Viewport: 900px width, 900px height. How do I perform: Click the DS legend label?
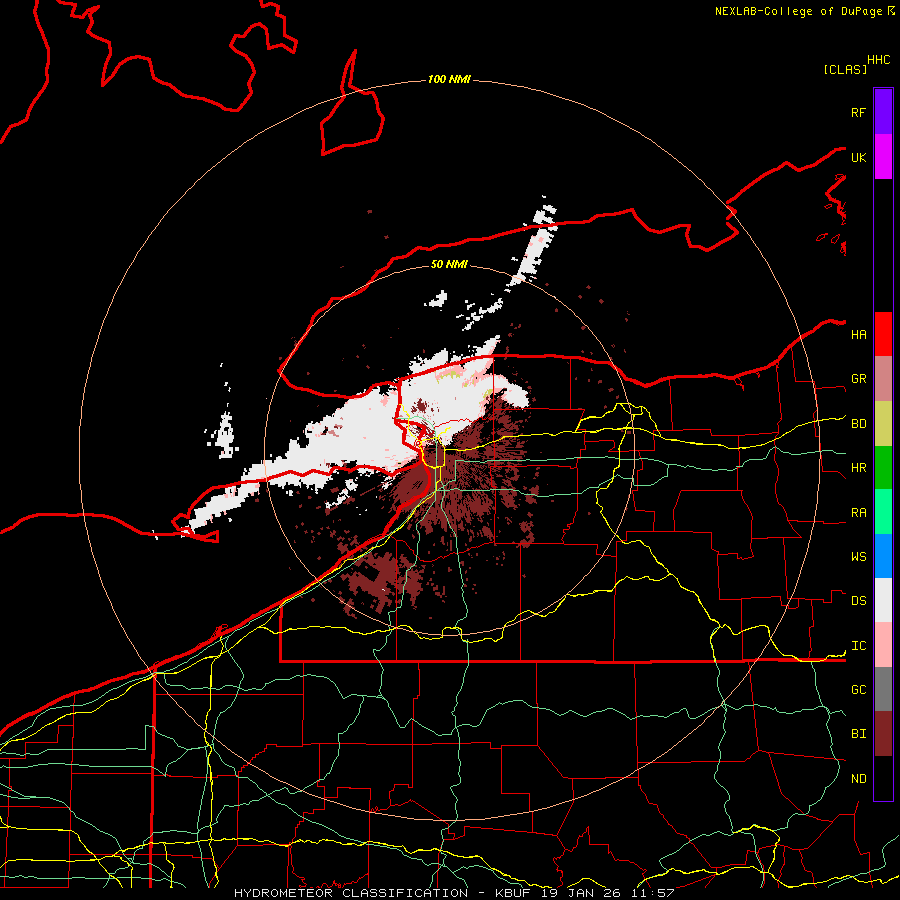(x=859, y=601)
